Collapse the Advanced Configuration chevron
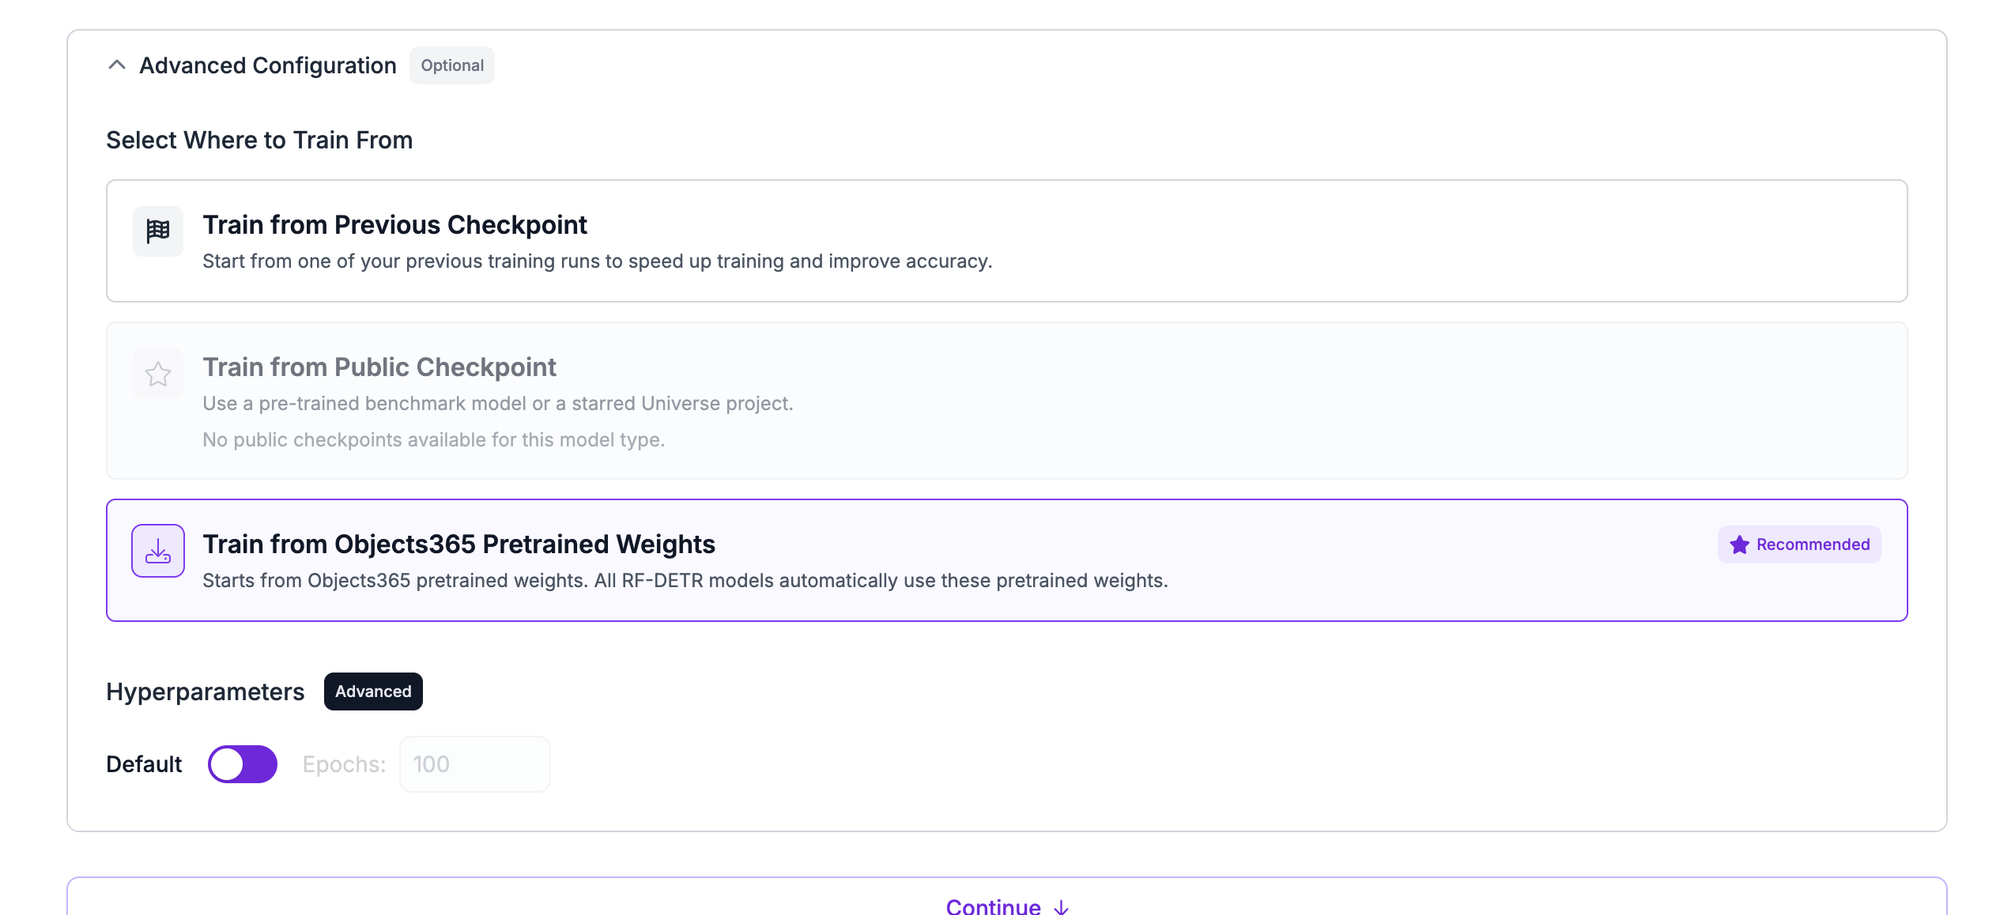Screen dimensions: 2000x915 pyautogui.click(x=117, y=65)
